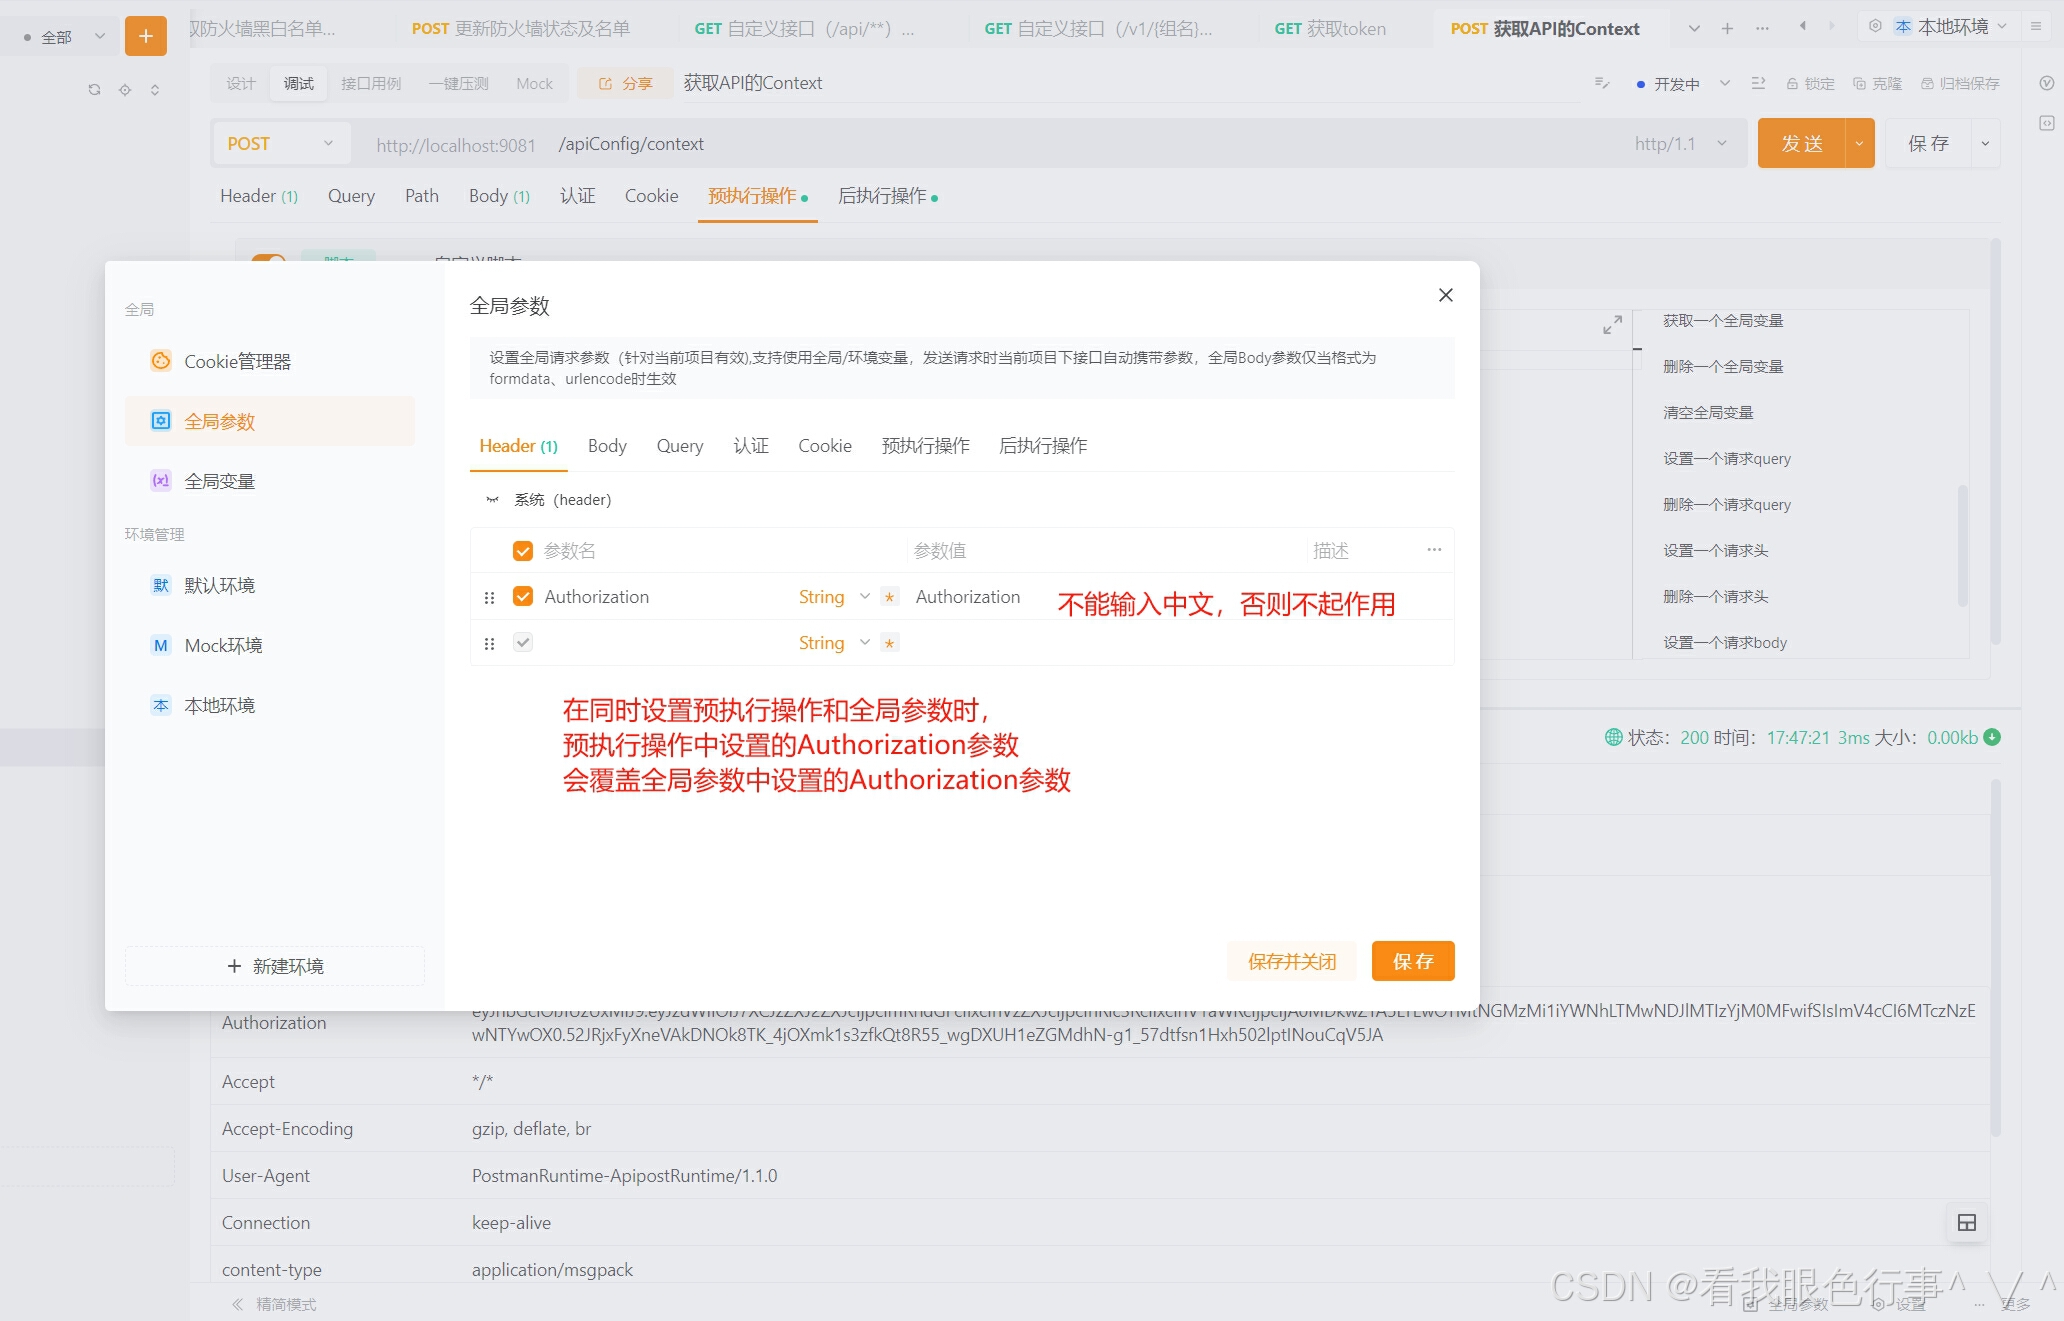2064x1321 pixels.
Task: Select the 全局变量 sidebar item
Action: [x=222, y=480]
